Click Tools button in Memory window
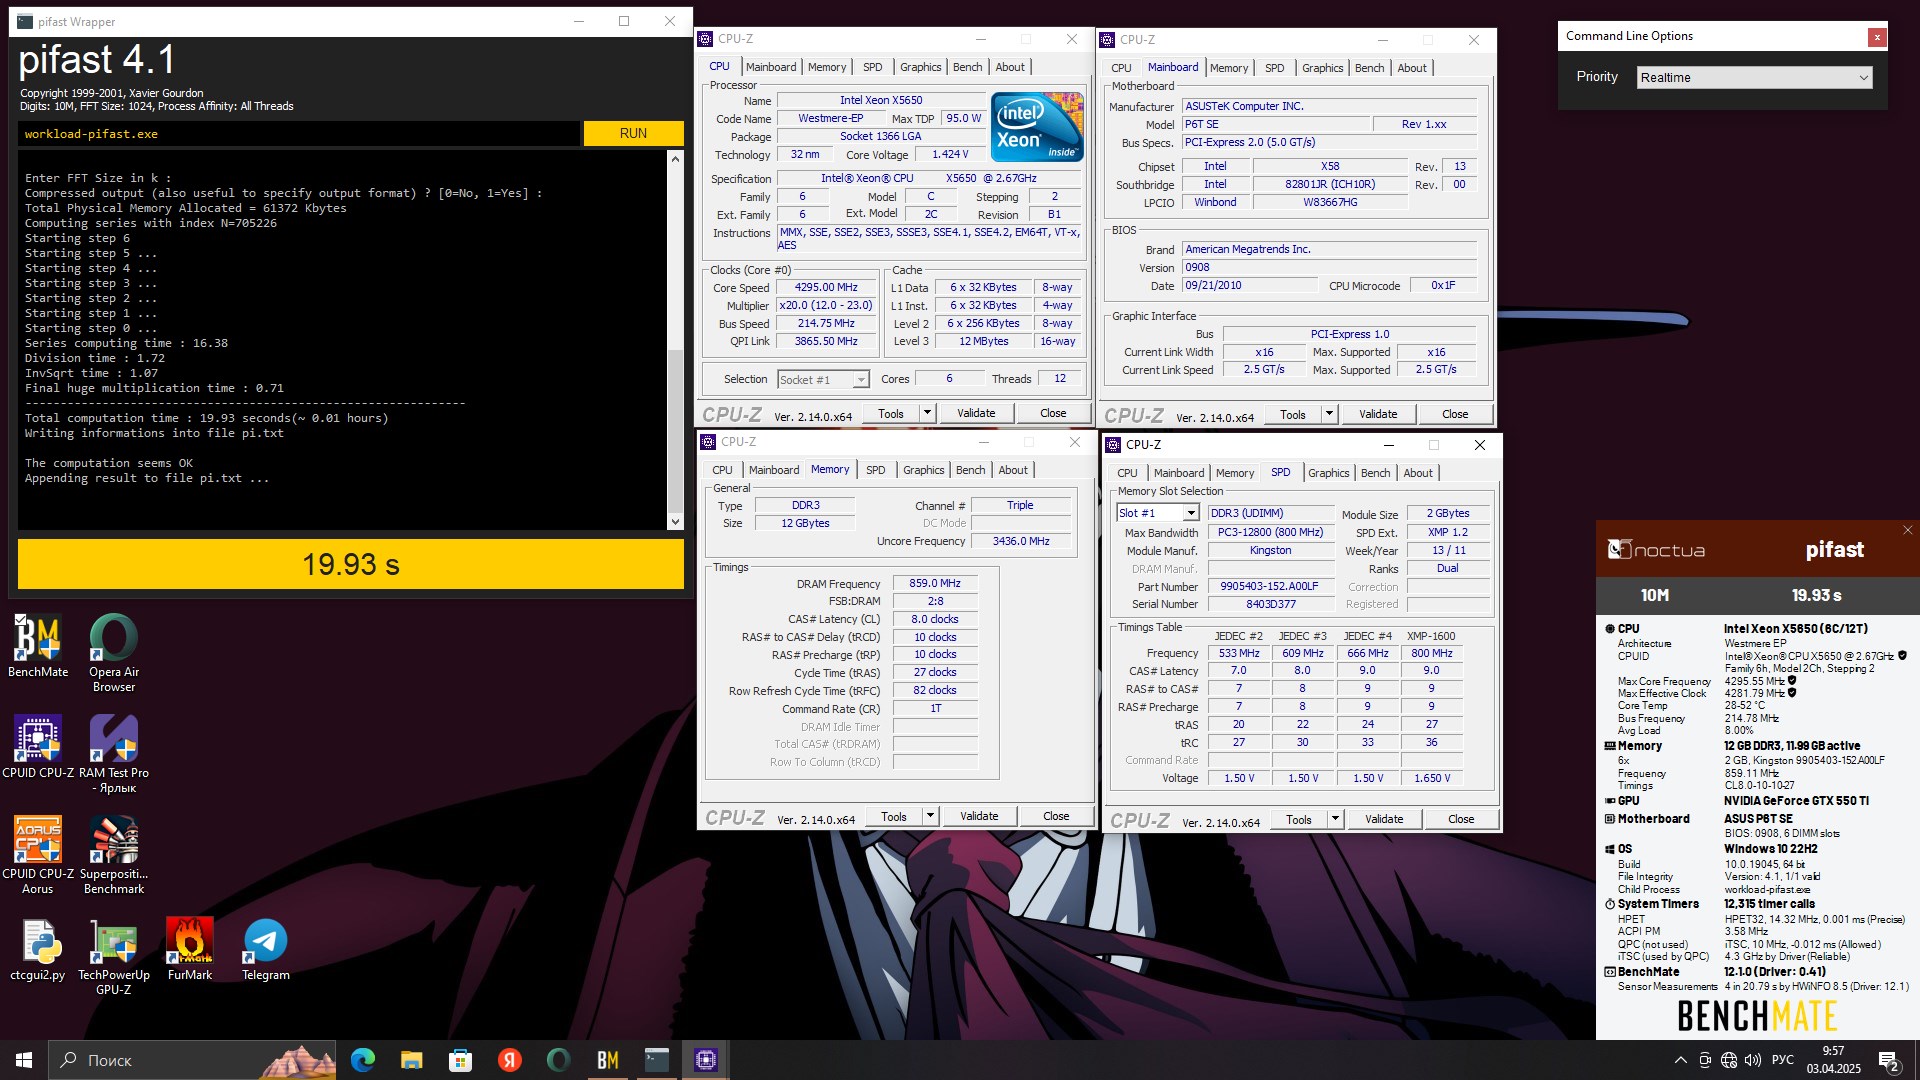The height and width of the screenshot is (1080, 1920). (x=894, y=816)
